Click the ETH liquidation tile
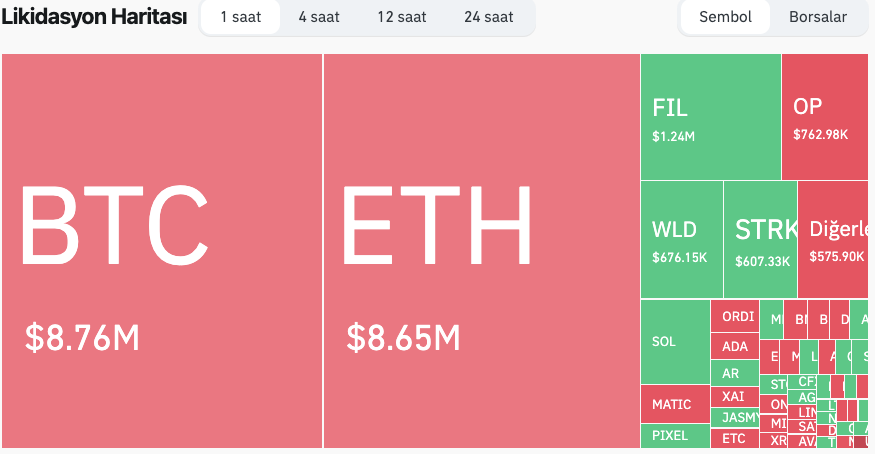 click(x=481, y=250)
